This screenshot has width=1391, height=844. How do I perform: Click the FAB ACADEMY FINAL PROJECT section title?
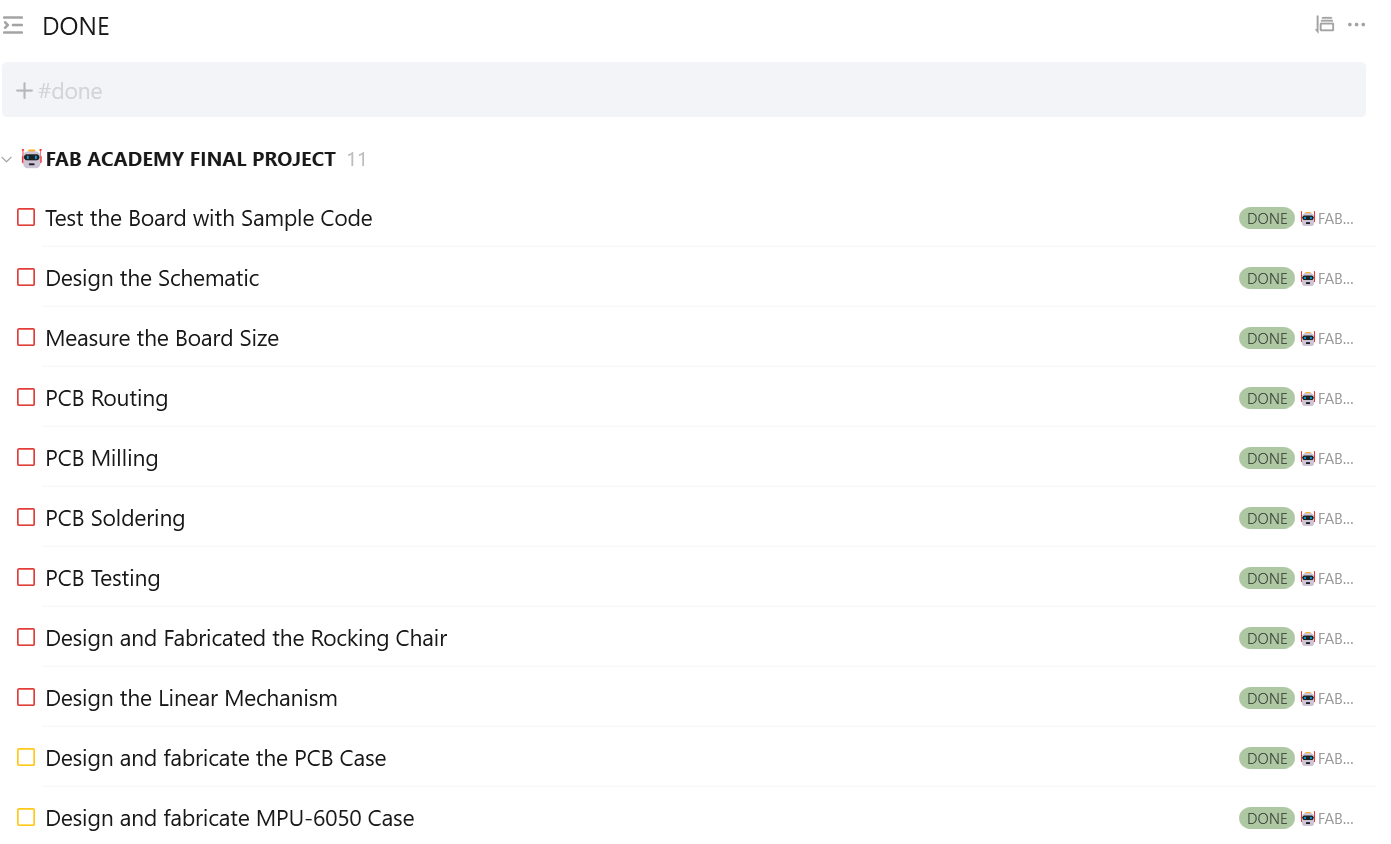pos(190,159)
